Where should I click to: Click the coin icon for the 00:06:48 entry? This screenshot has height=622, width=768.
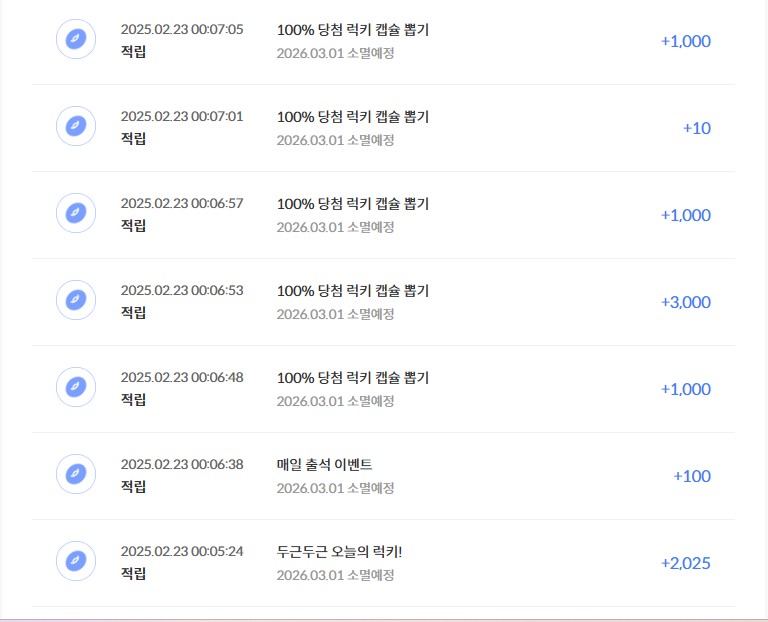tap(76, 387)
